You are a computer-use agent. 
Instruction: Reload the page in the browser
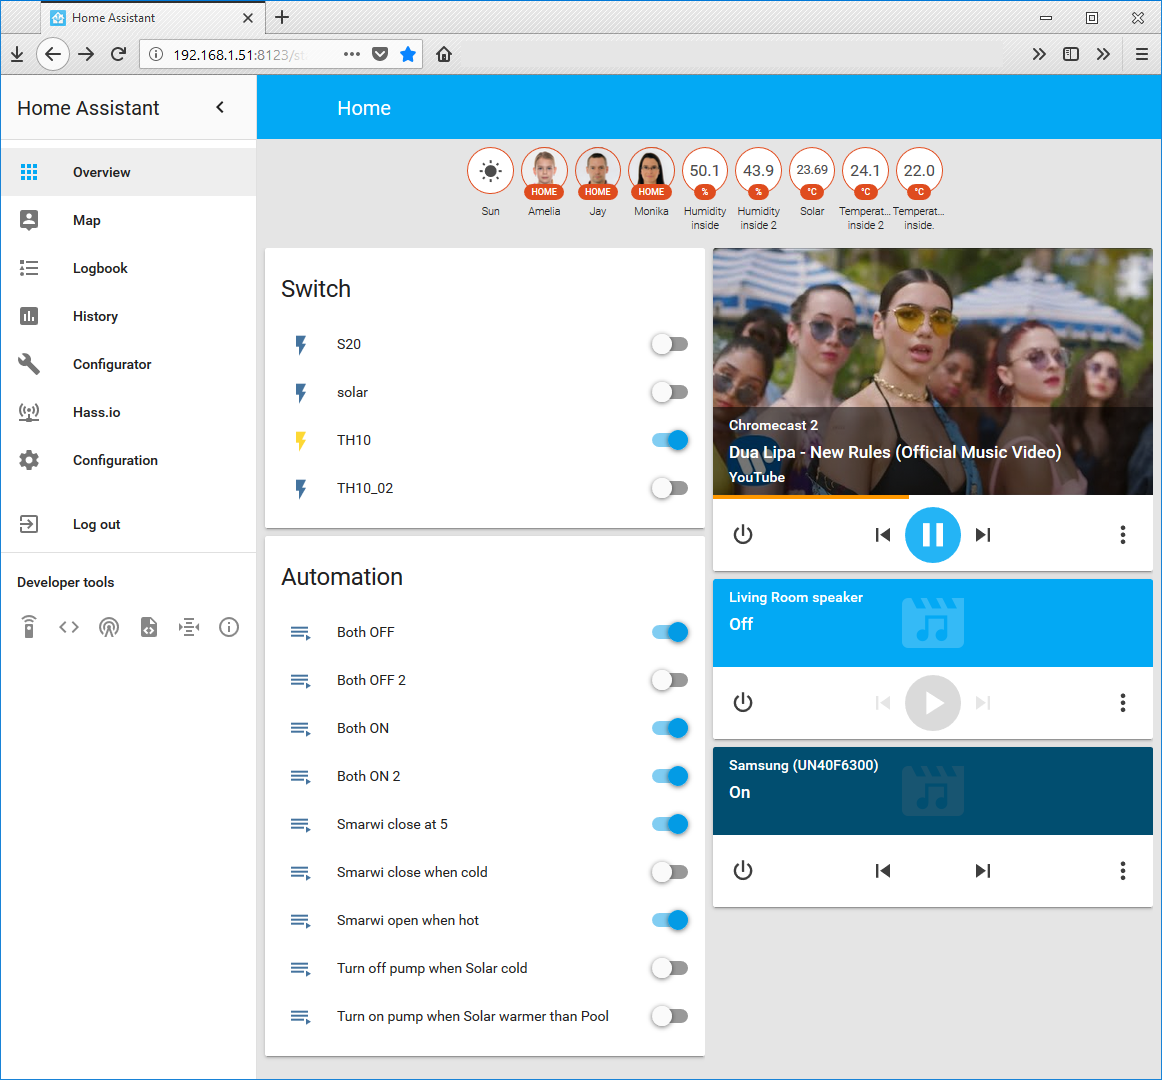click(x=119, y=54)
